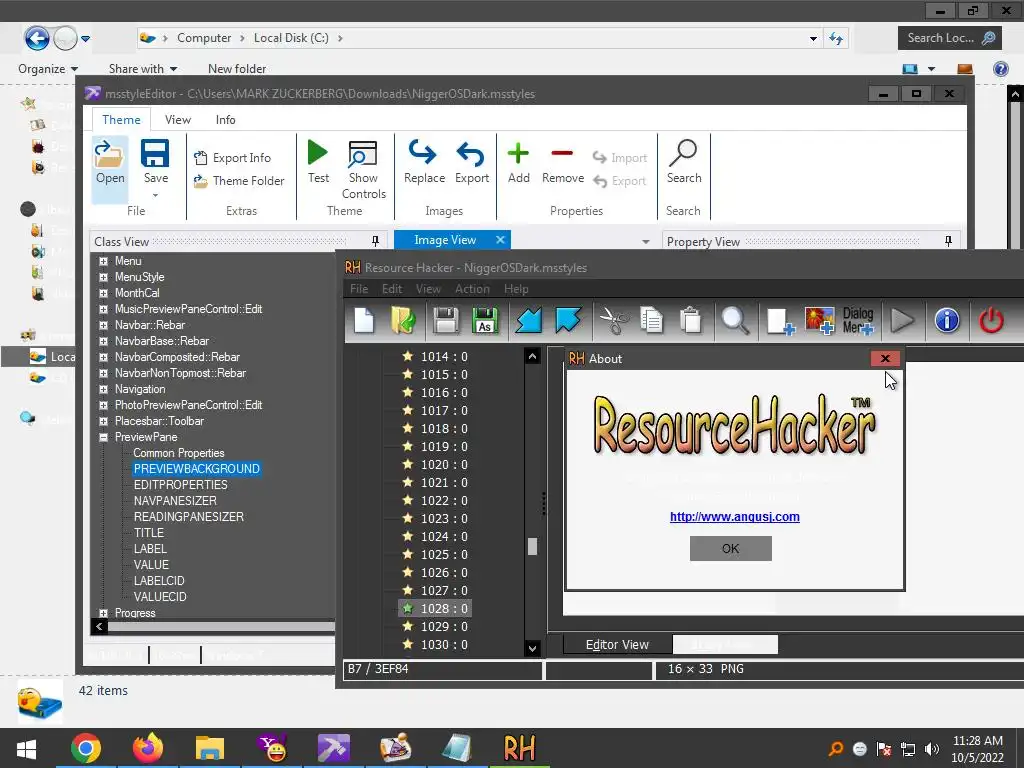
Task: Open the Image View tab list dropdown
Action: [646, 242]
